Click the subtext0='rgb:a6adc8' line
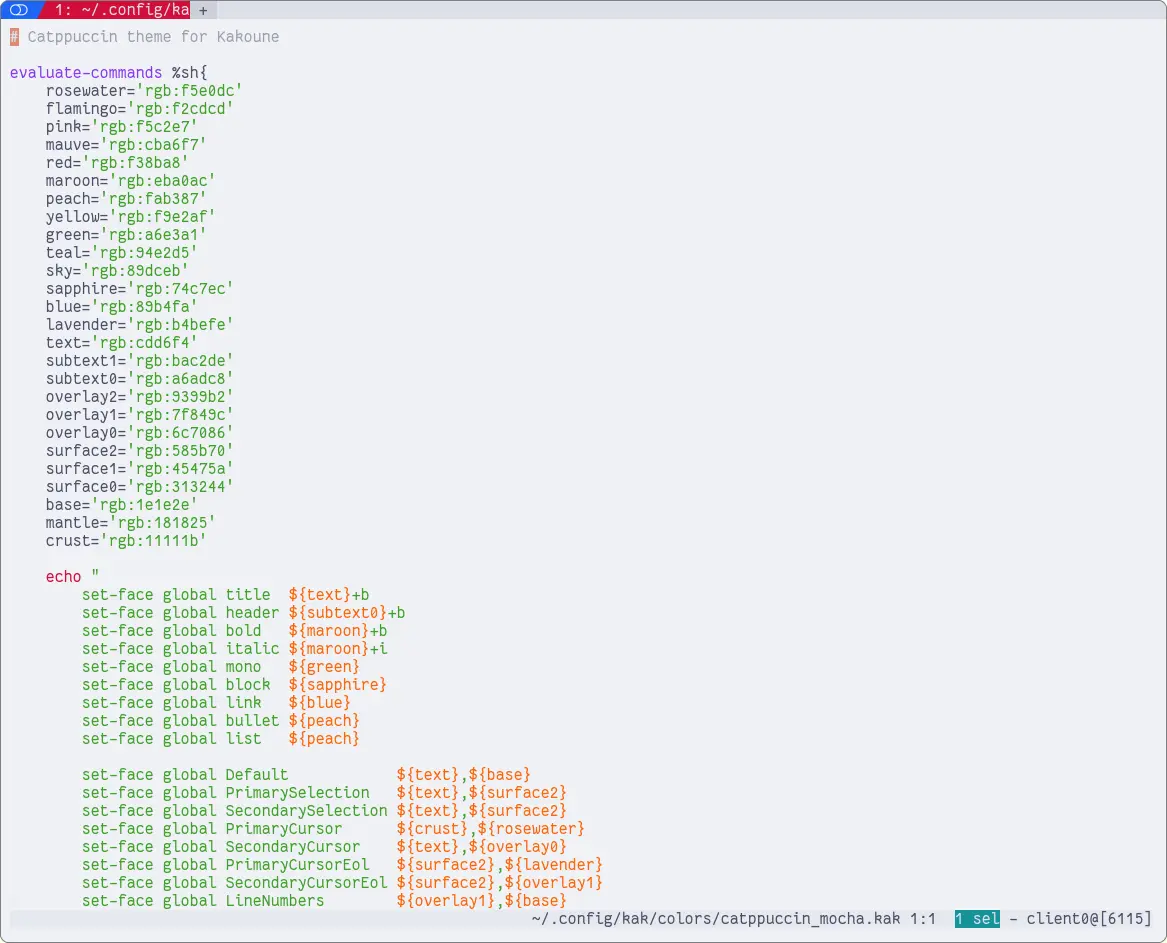 pos(139,378)
